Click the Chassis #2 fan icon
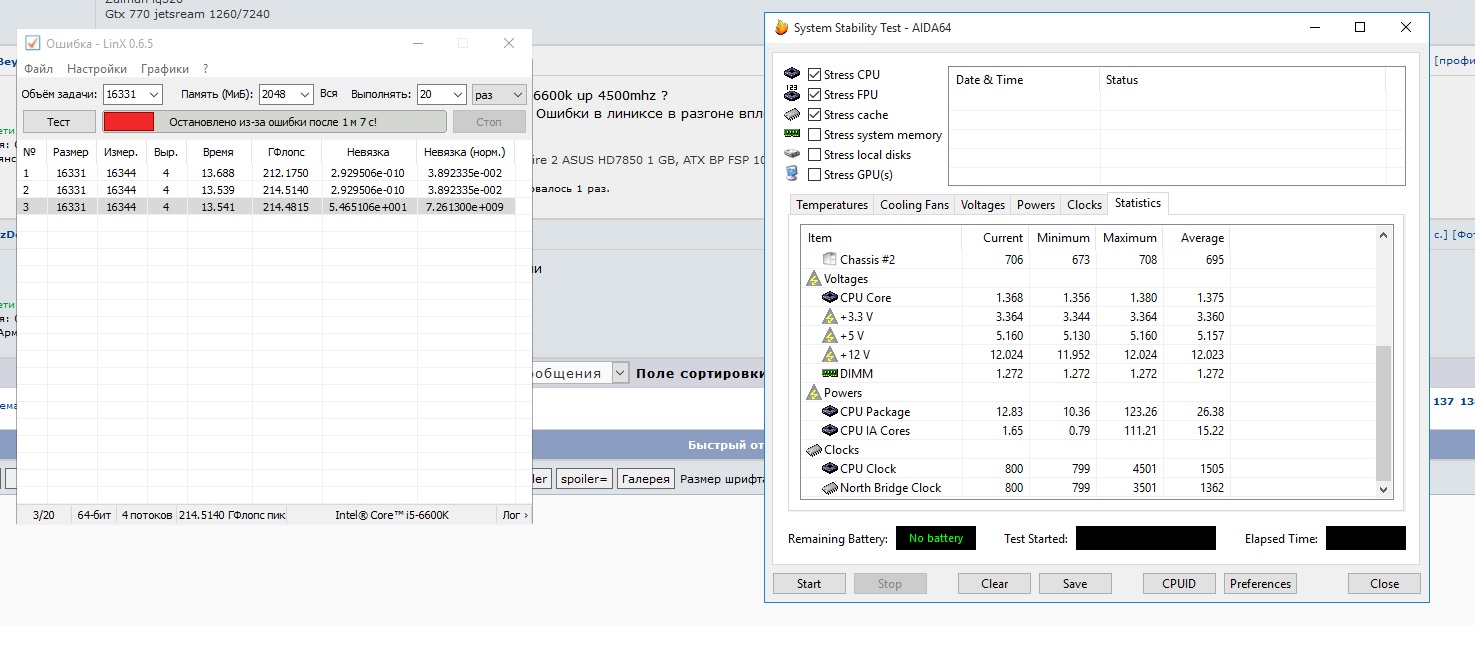Viewport: 1475px width, 648px height. (829, 259)
